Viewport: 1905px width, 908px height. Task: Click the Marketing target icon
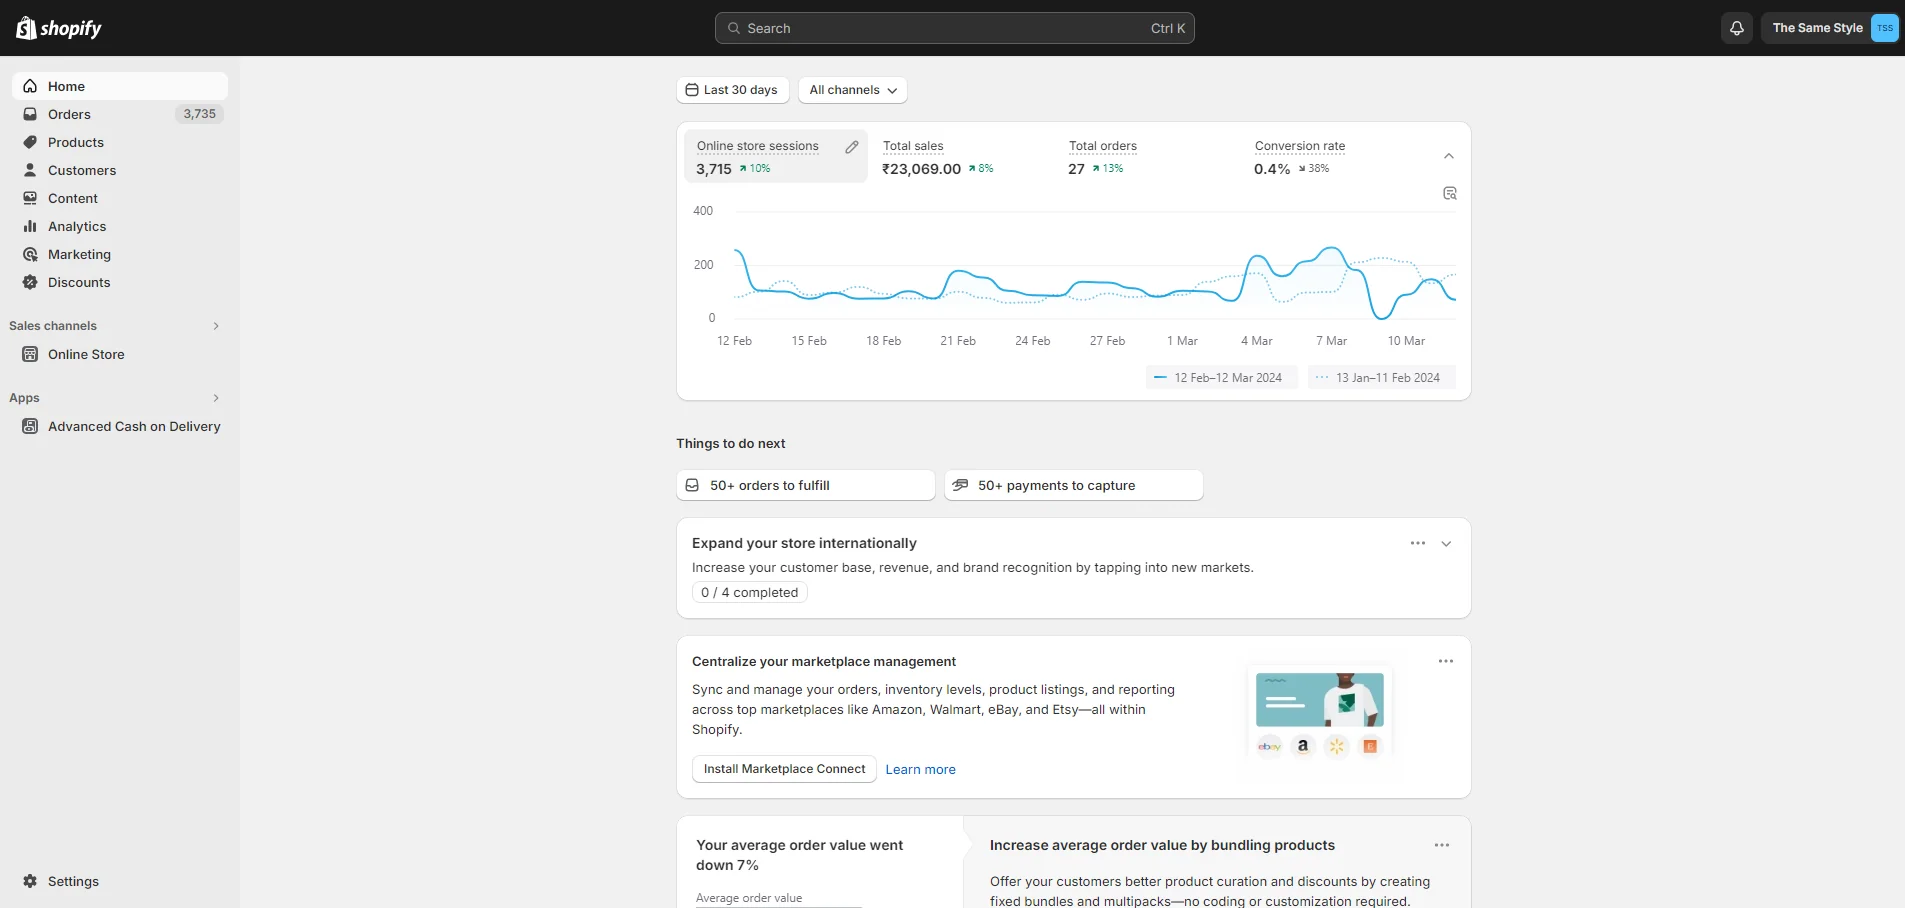pyautogui.click(x=30, y=254)
